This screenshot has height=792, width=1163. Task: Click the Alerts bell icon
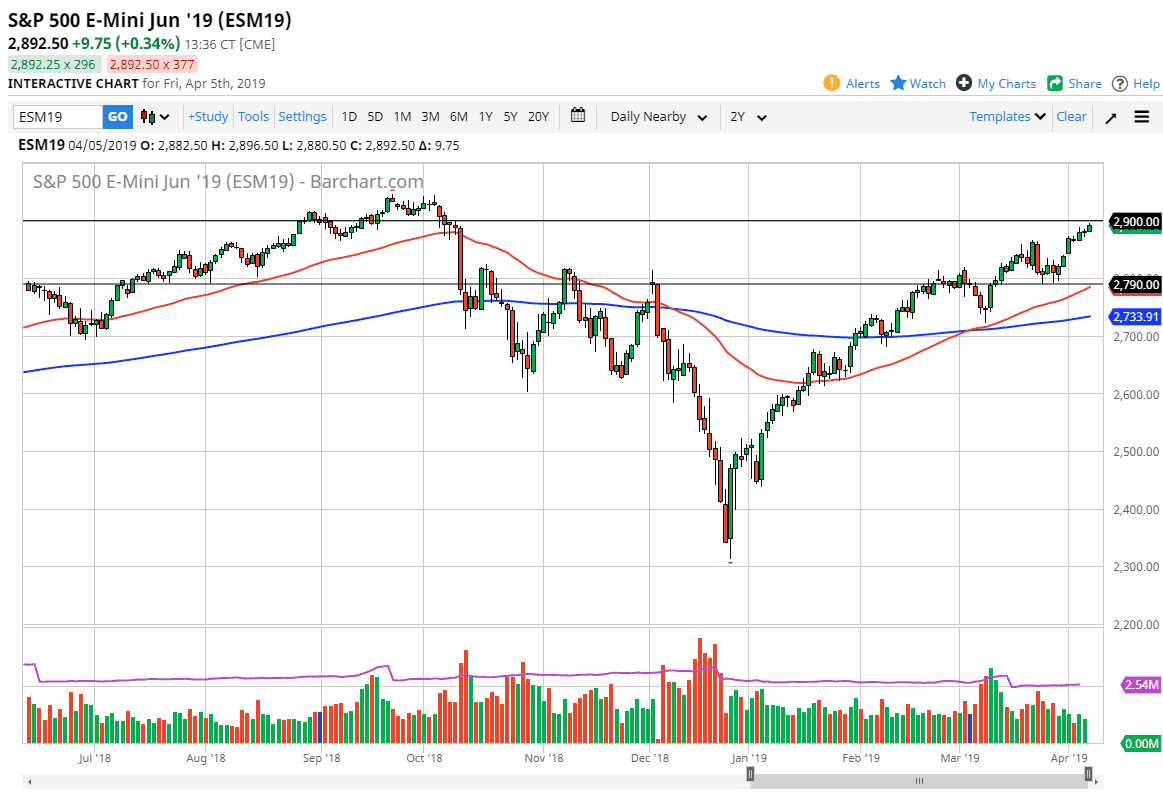tap(831, 83)
